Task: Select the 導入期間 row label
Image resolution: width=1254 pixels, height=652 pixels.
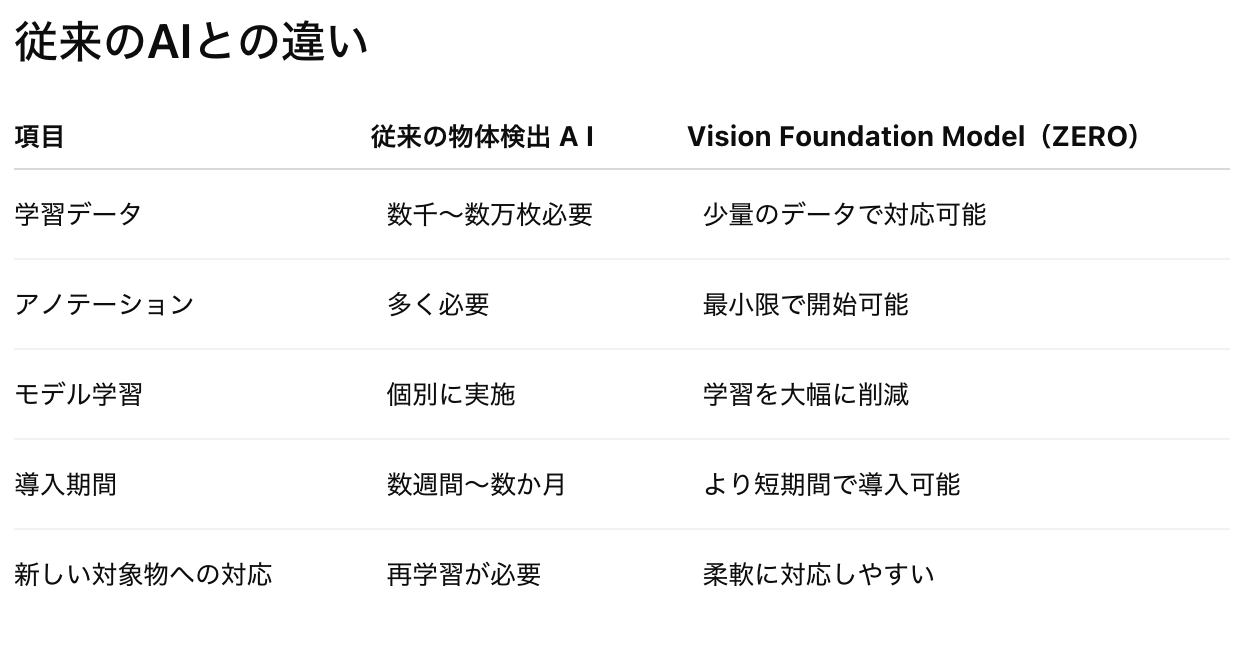Action: click(65, 484)
